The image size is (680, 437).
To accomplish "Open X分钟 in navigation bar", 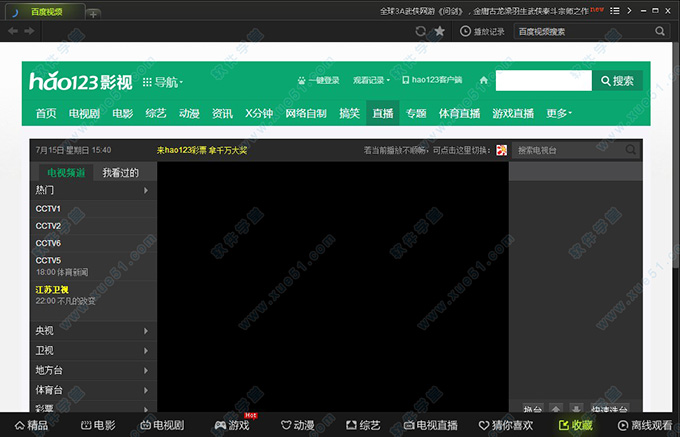I will (x=259, y=114).
